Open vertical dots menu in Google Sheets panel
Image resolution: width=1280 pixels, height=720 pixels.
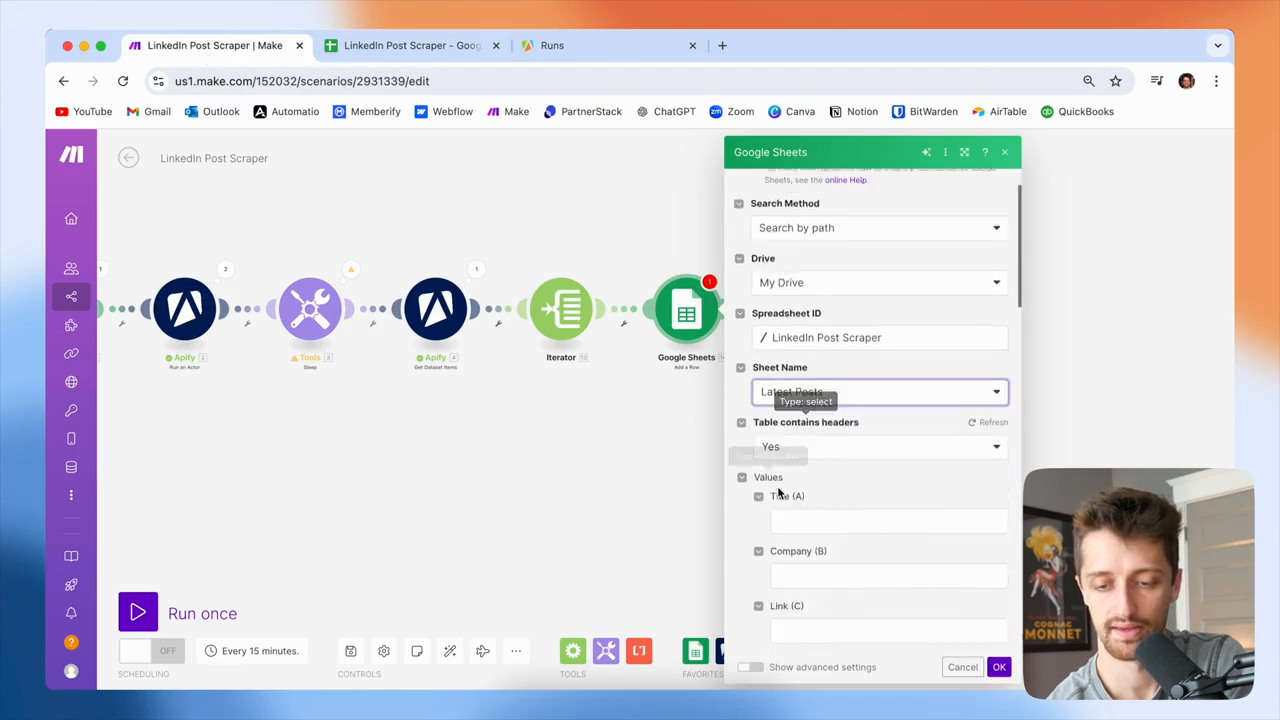[x=945, y=152]
